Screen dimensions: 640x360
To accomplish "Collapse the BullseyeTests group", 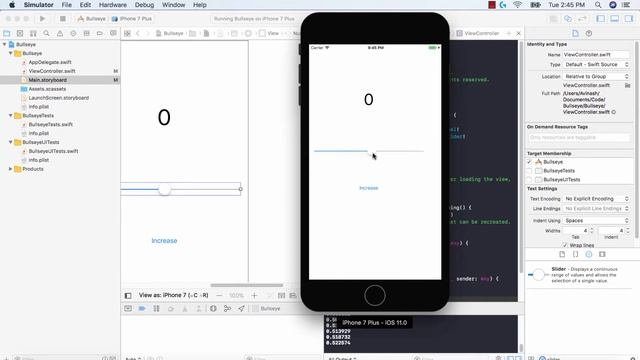I will (11, 116).
